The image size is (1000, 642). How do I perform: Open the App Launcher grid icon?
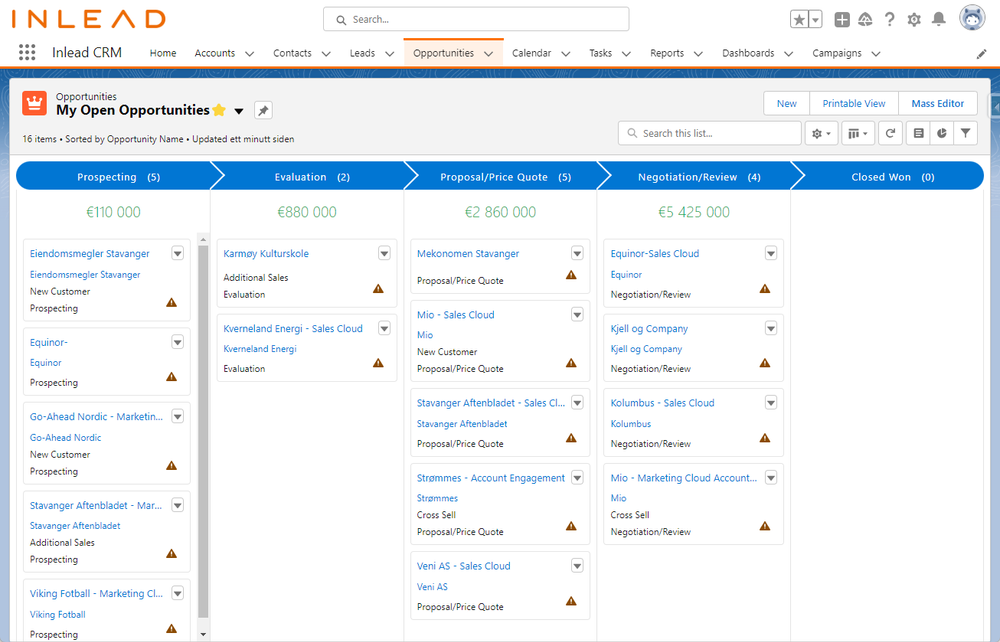27,52
